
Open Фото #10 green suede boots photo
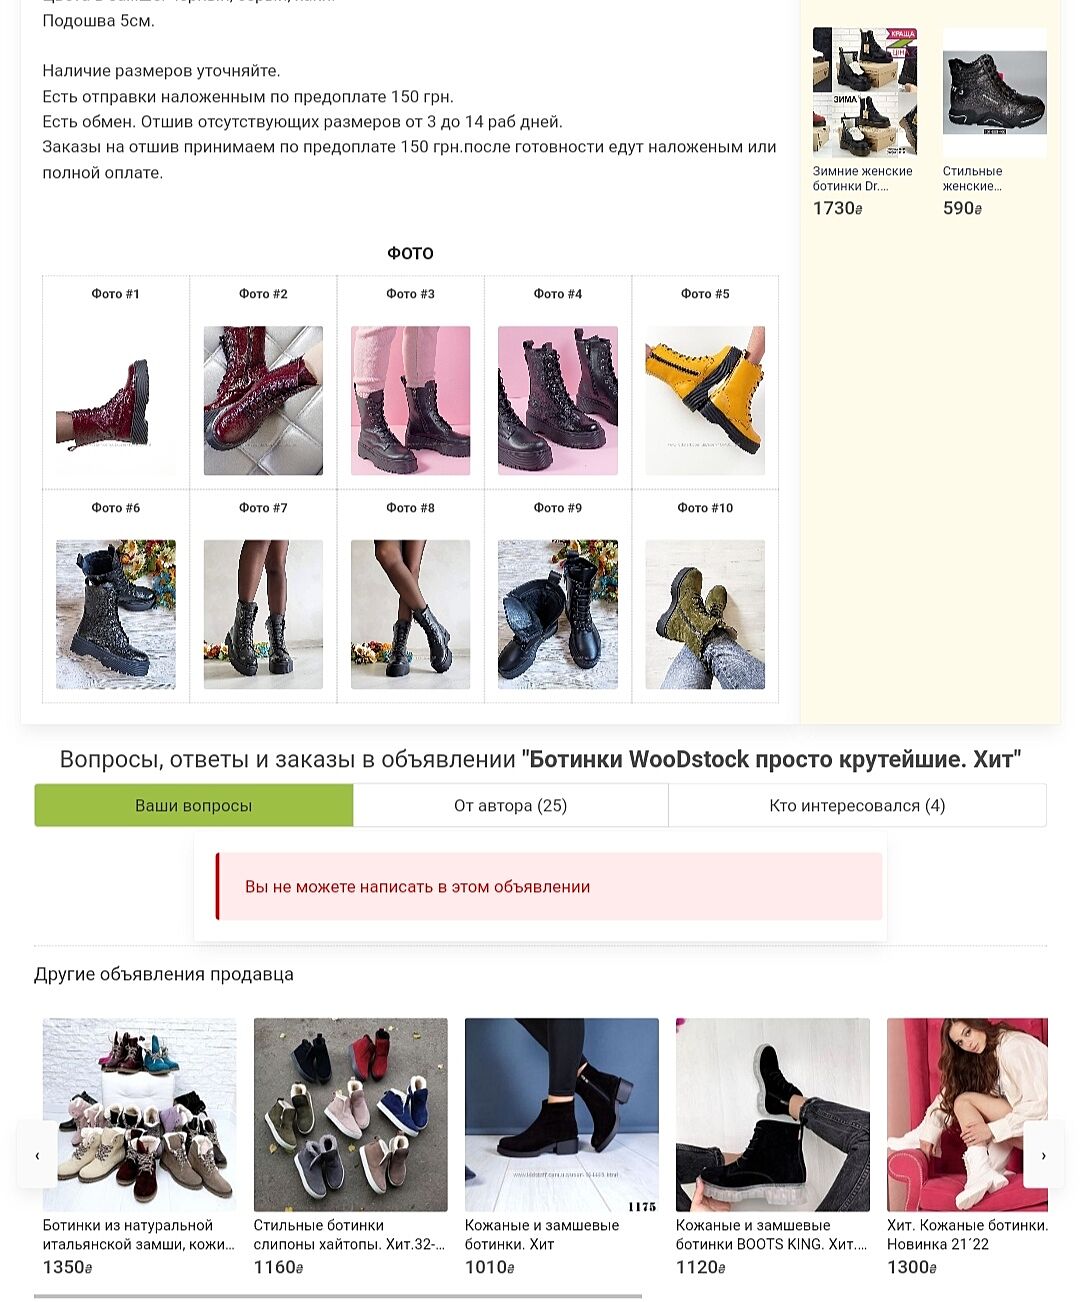[705, 615]
